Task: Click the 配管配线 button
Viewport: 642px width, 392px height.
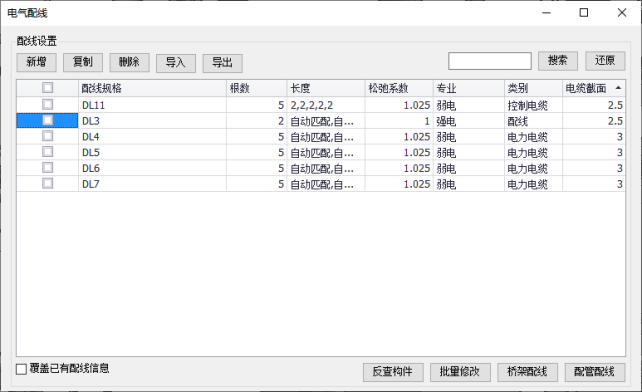Action: click(x=595, y=372)
